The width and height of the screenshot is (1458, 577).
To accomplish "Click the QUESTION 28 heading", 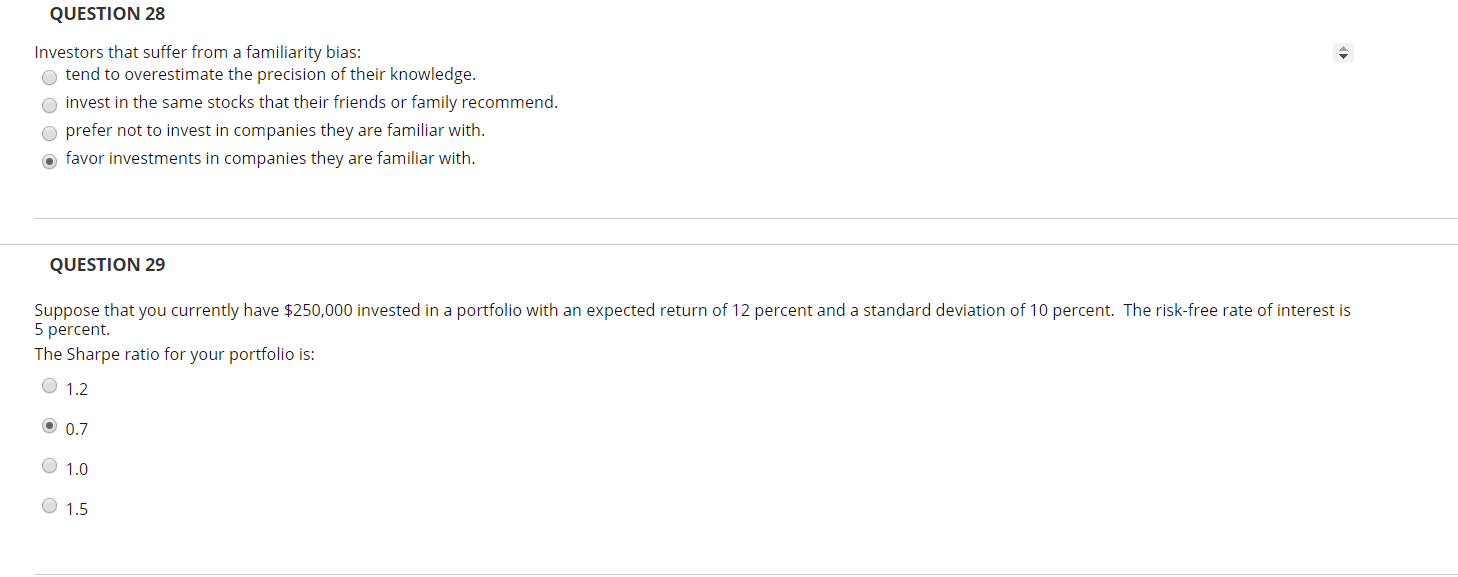I will tap(107, 14).
